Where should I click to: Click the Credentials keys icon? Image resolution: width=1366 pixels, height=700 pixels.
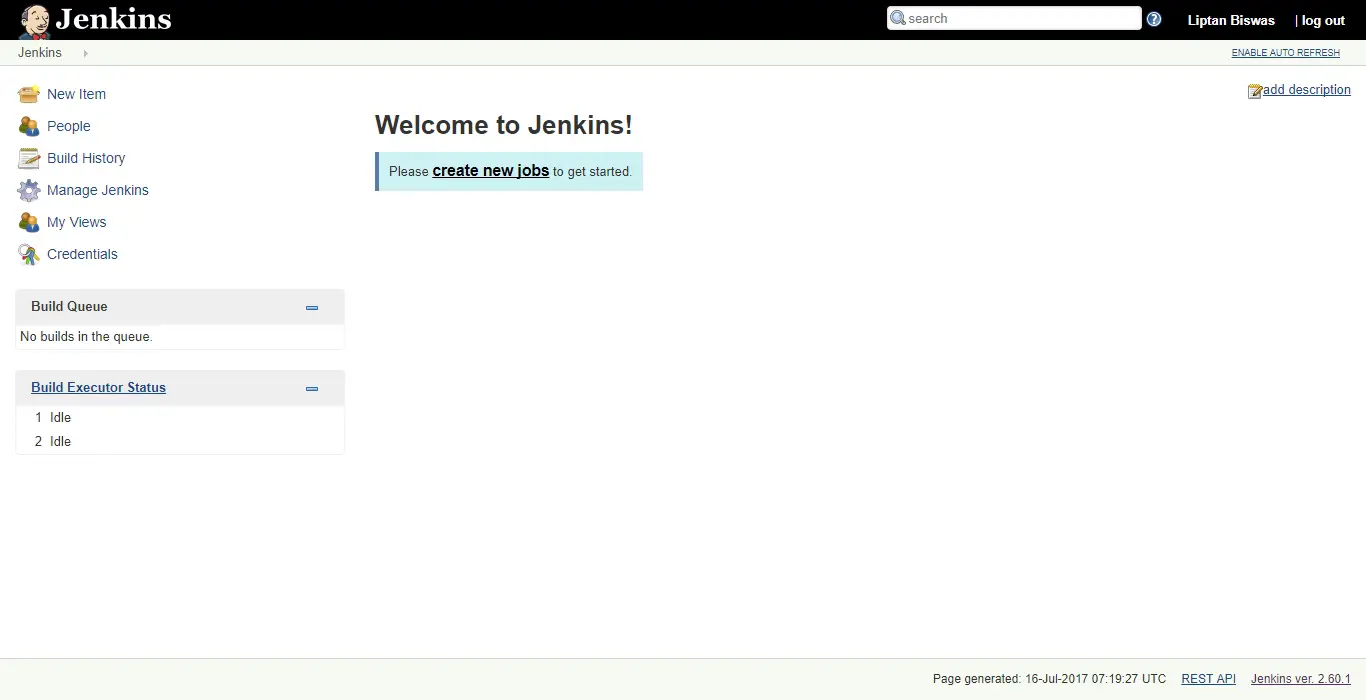[x=29, y=254]
